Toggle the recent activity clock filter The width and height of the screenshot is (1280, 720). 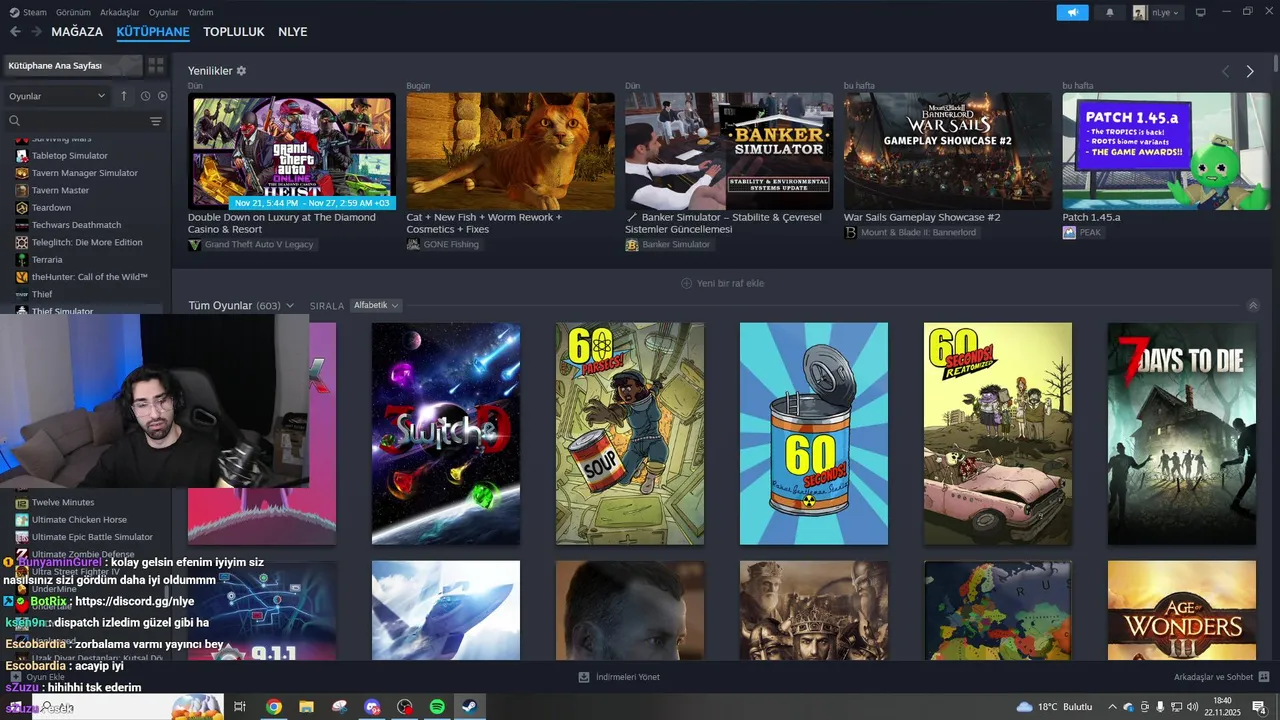click(145, 96)
